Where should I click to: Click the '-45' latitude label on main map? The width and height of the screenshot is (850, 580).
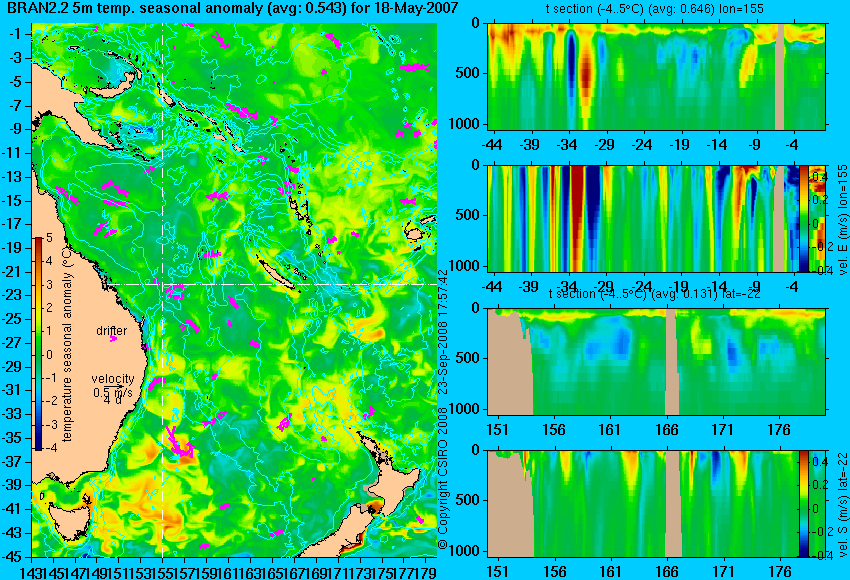13,557
